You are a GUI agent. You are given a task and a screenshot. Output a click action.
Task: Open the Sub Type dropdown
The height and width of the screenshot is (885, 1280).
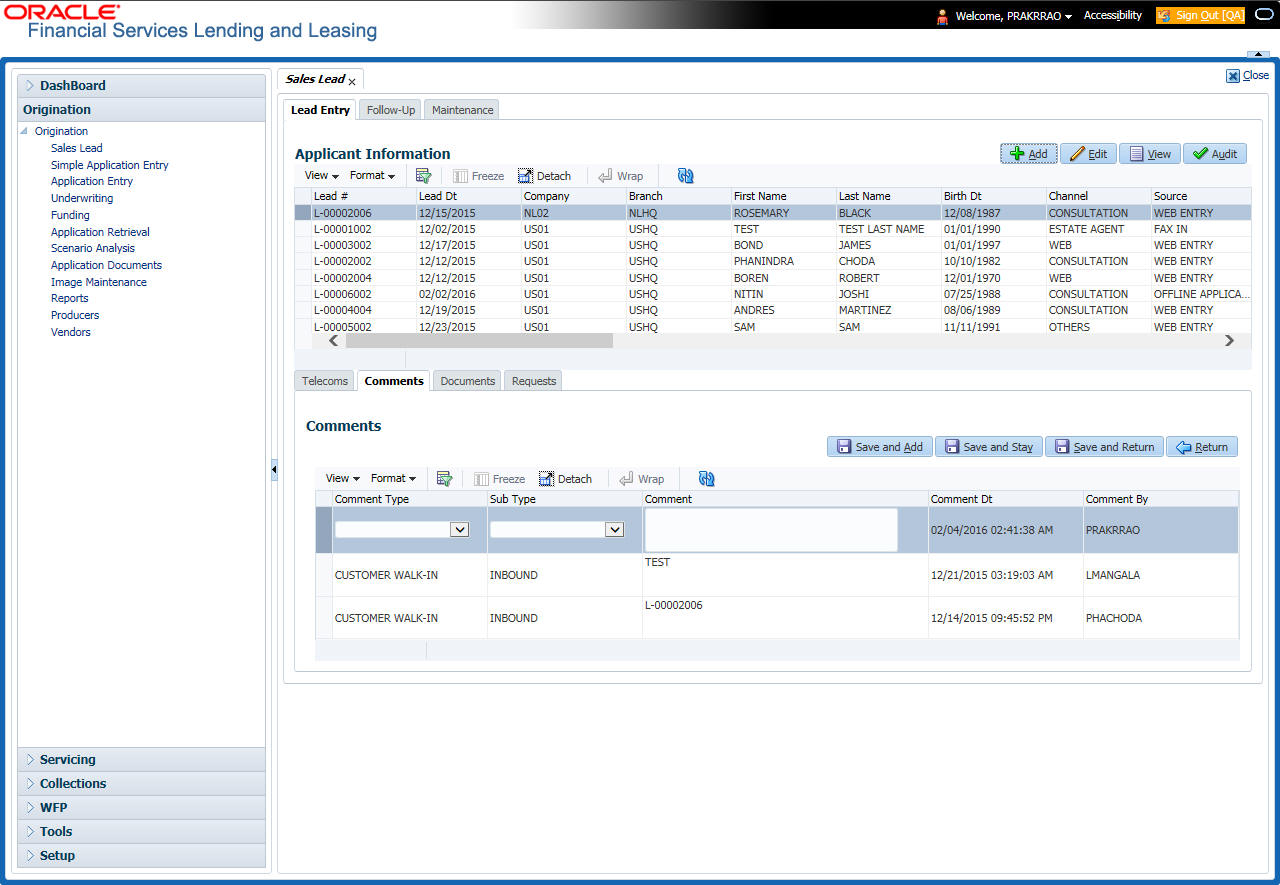tap(614, 530)
